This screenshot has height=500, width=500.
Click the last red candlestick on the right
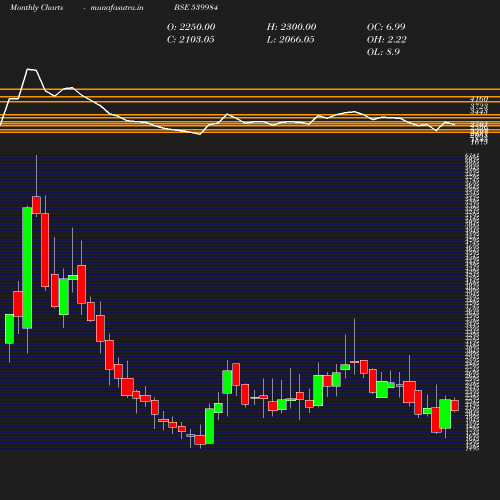pos(455,406)
